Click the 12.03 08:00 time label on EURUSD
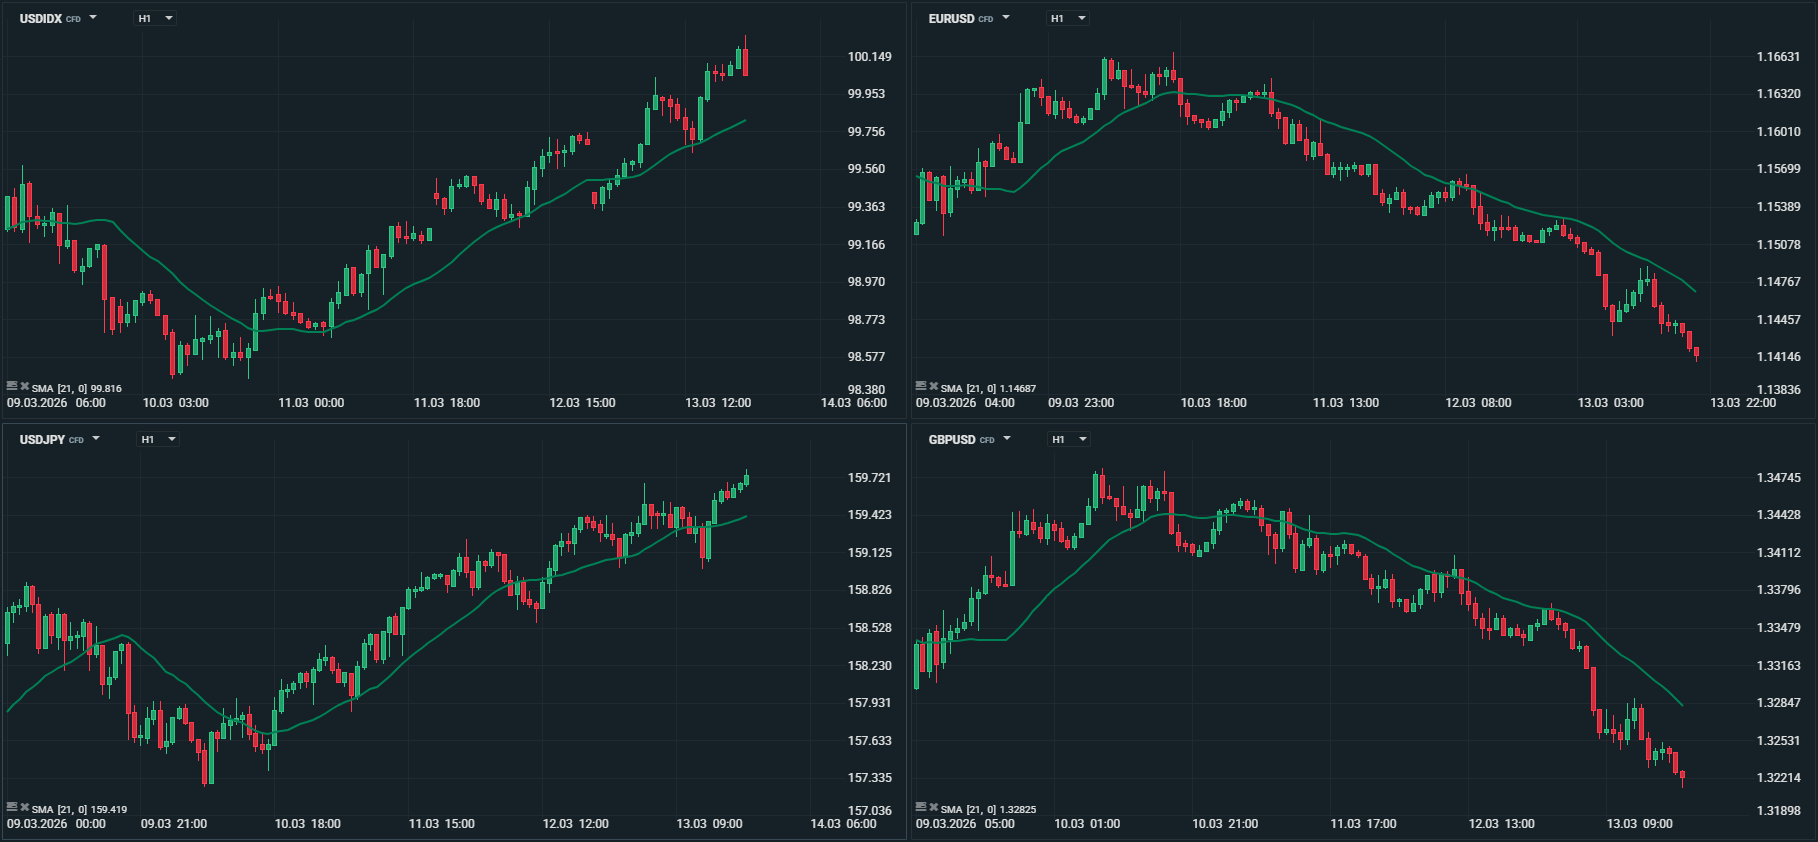Screen dimensions: 1818x842 point(1478,403)
